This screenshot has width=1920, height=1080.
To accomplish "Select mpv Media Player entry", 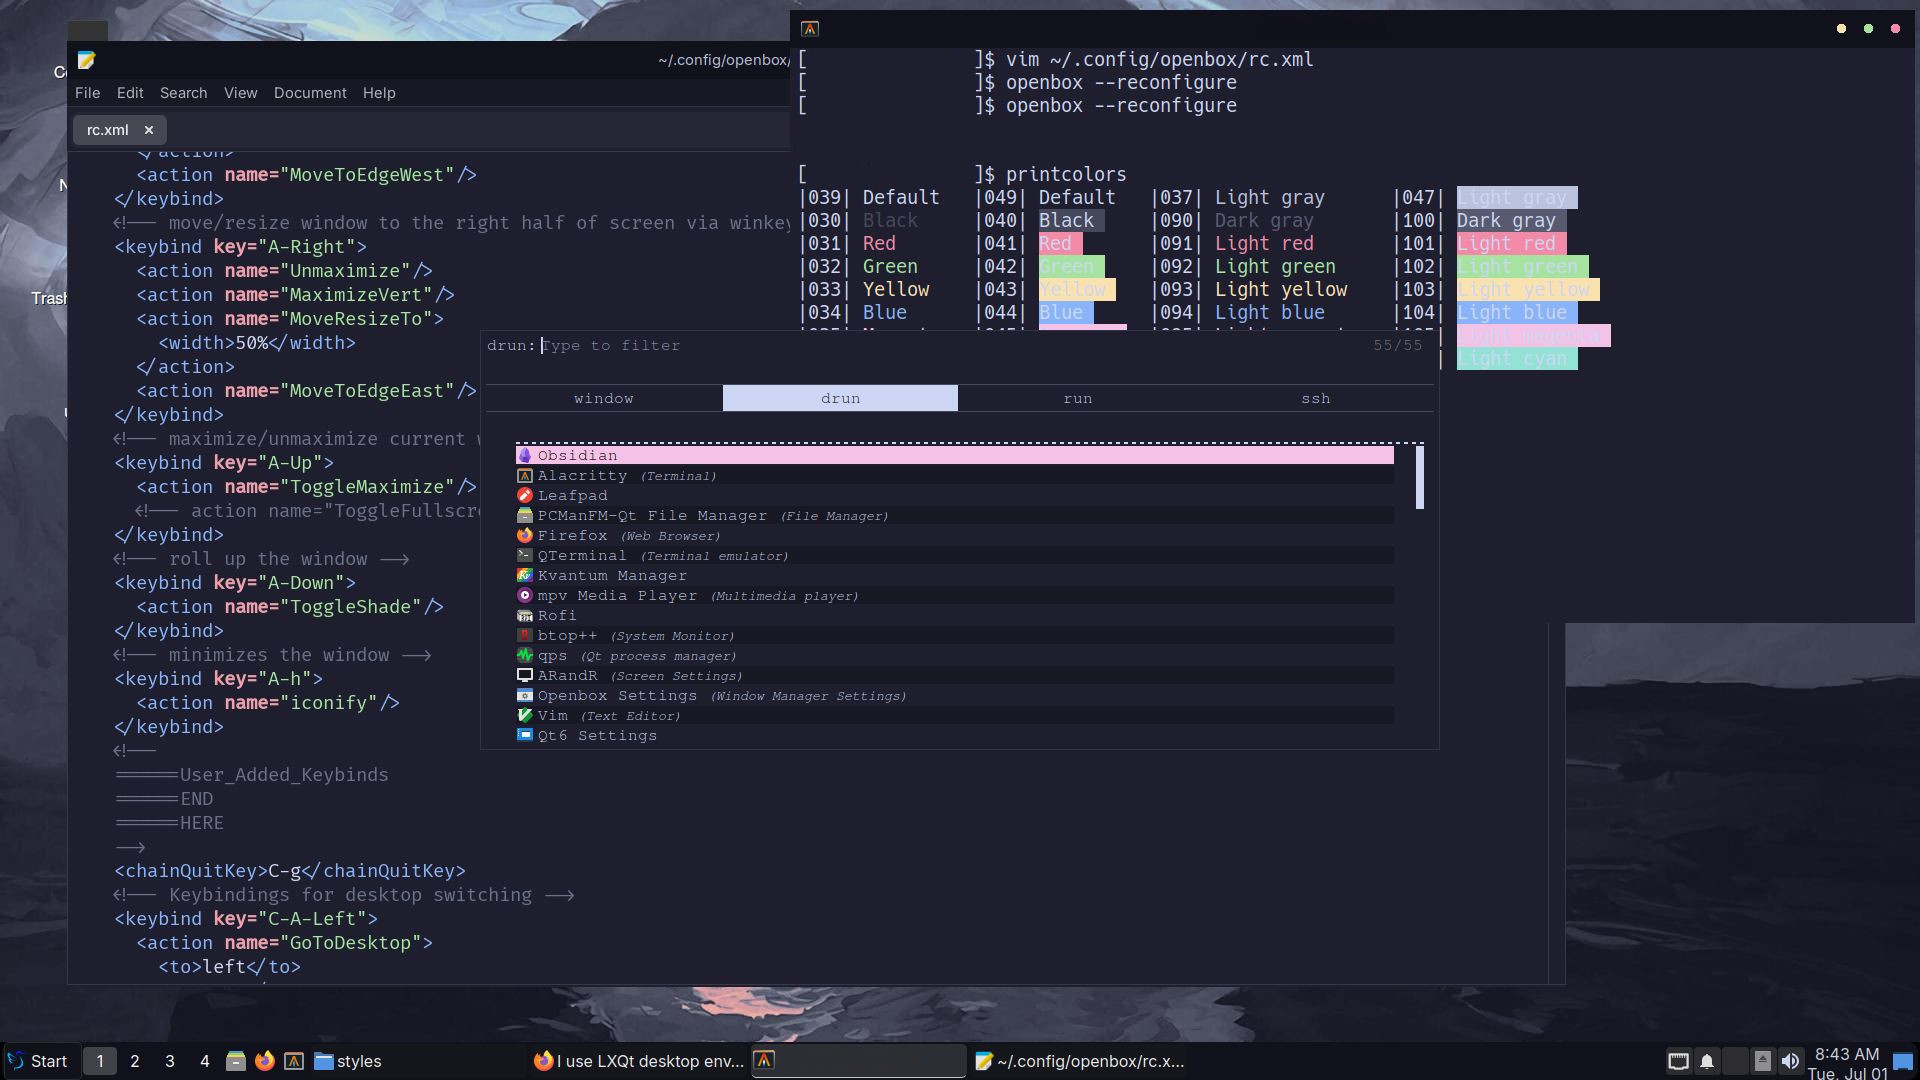I will (954, 596).
